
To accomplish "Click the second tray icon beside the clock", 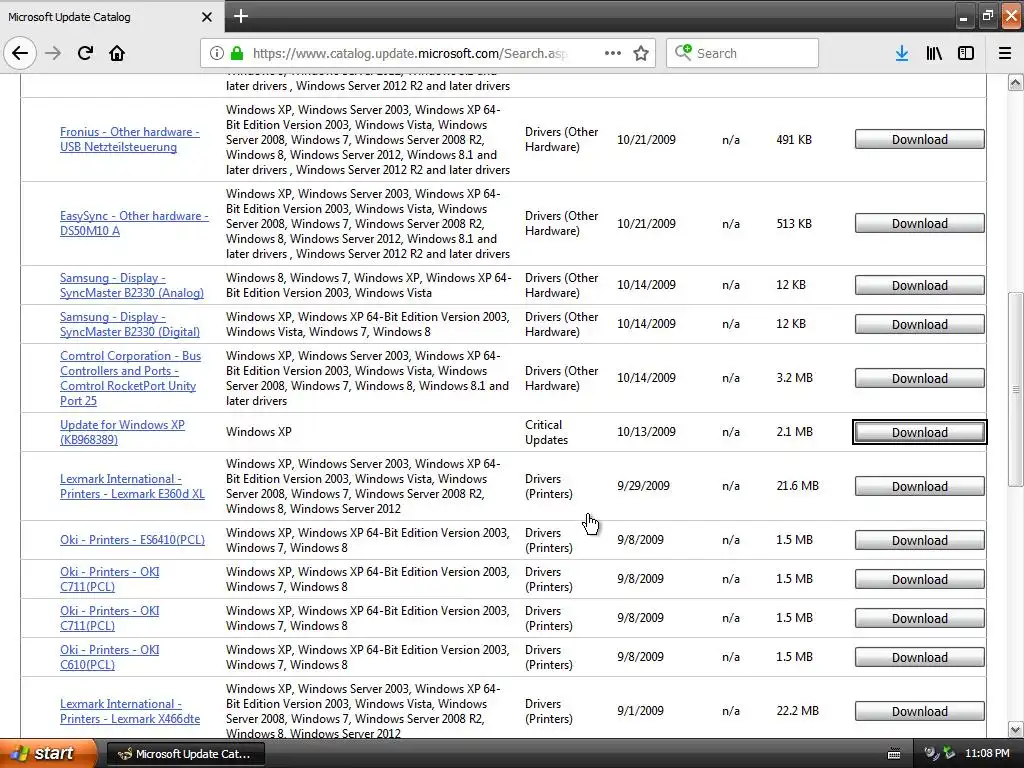I will 949,753.
